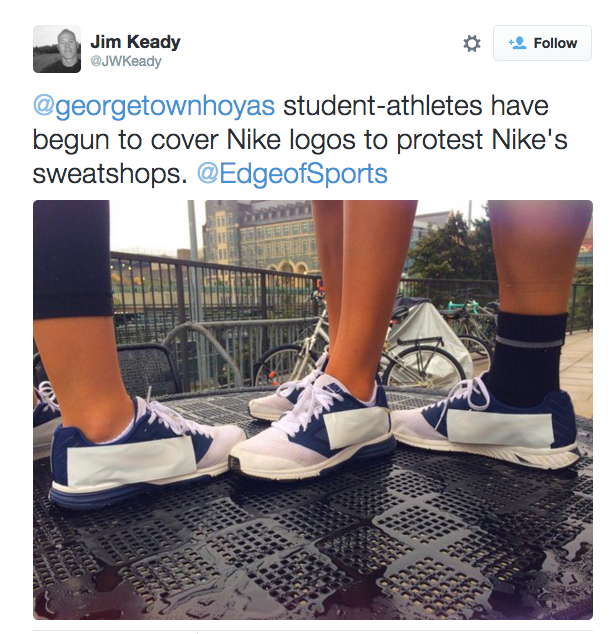The image size is (611, 634).
Task: Open the @EdgeofSports mention
Action: click(x=292, y=174)
